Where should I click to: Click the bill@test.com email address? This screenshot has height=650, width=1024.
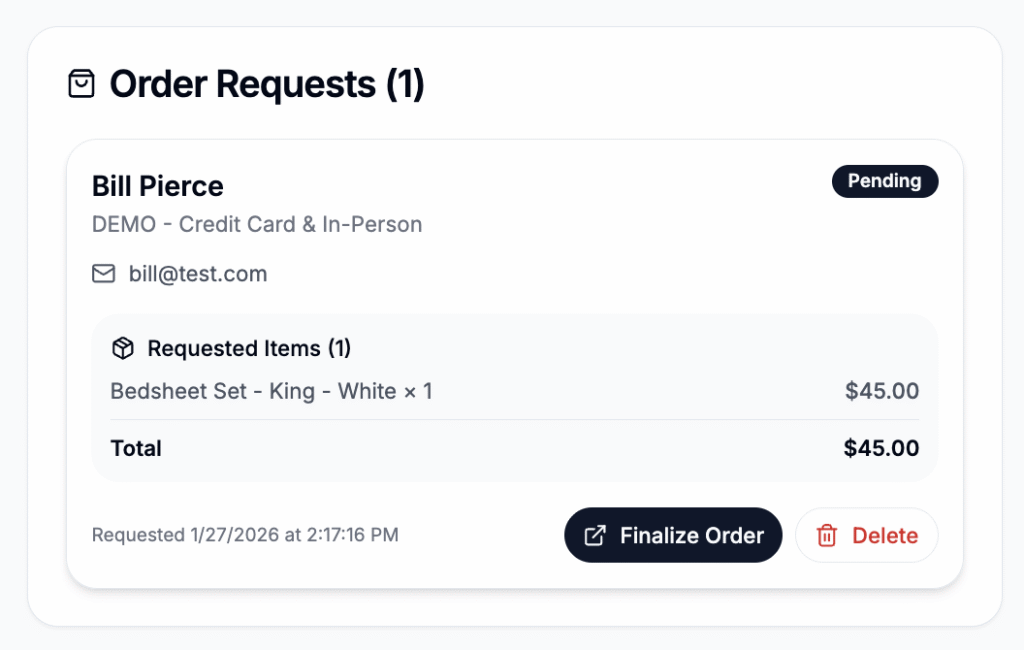coord(198,274)
